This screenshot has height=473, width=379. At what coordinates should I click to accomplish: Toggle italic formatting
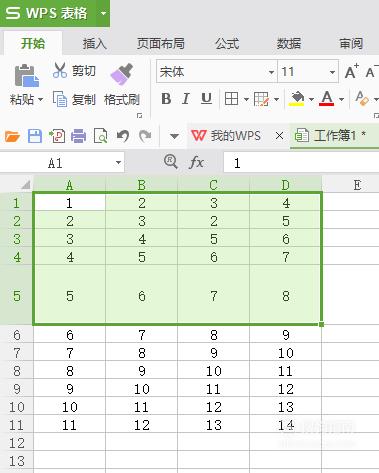point(186,99)
